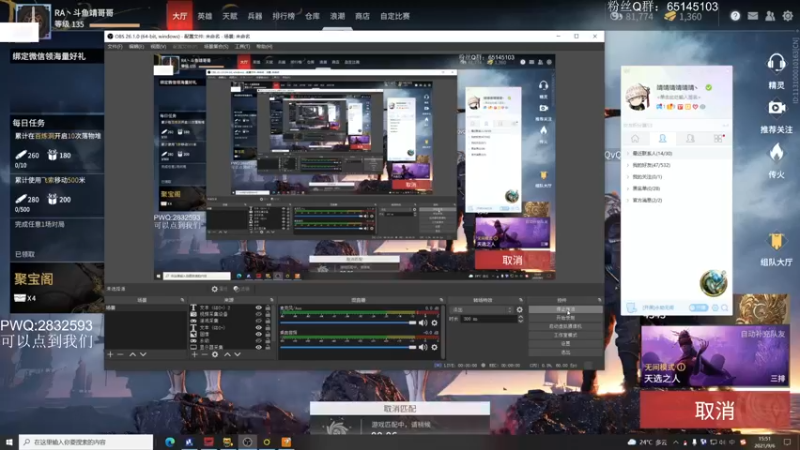Switch to the game 英雄 tab
The image size is (800, 450).
[x=205, y=16]
